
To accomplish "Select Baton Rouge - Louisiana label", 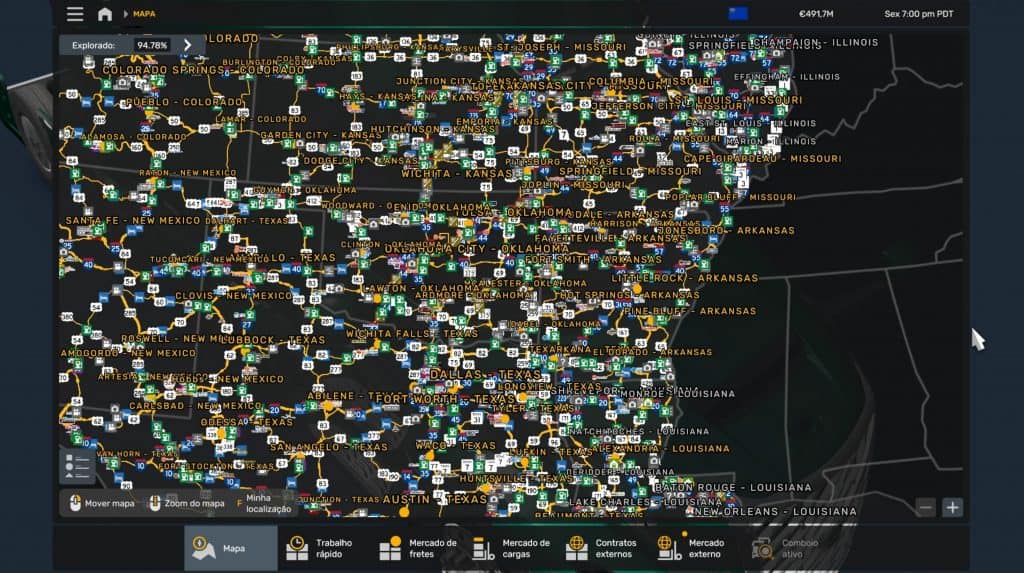I will coord(733,487).
